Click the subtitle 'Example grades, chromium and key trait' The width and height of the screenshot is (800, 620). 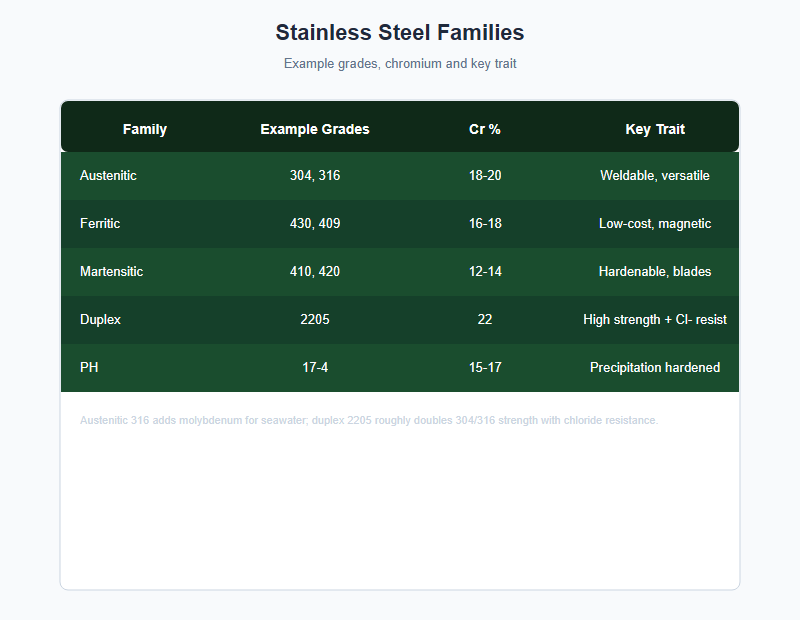coord(400,64)
